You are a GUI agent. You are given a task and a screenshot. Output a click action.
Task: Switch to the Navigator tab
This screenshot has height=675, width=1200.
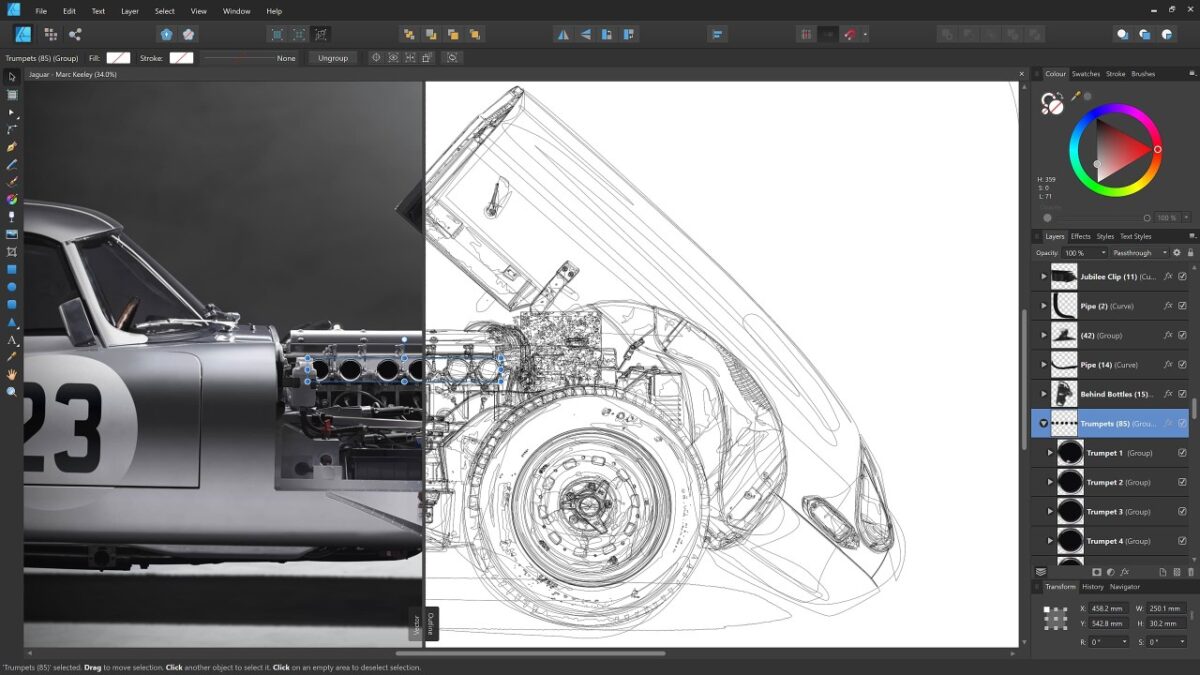point(1124,587)
